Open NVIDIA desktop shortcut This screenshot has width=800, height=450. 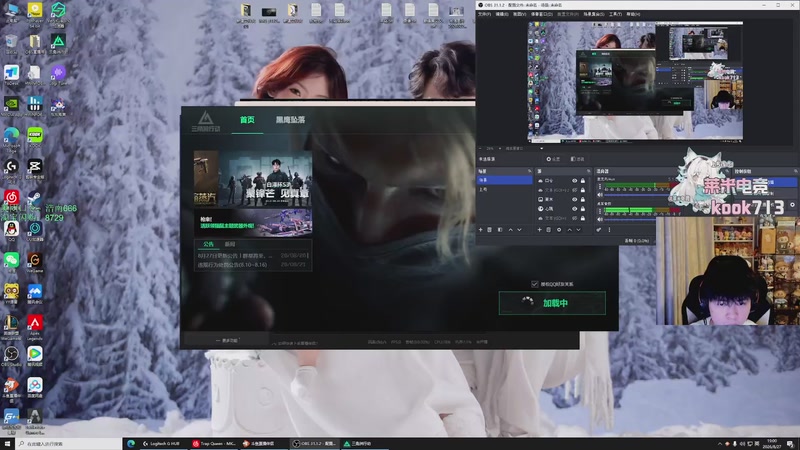(x=11, y=107)
